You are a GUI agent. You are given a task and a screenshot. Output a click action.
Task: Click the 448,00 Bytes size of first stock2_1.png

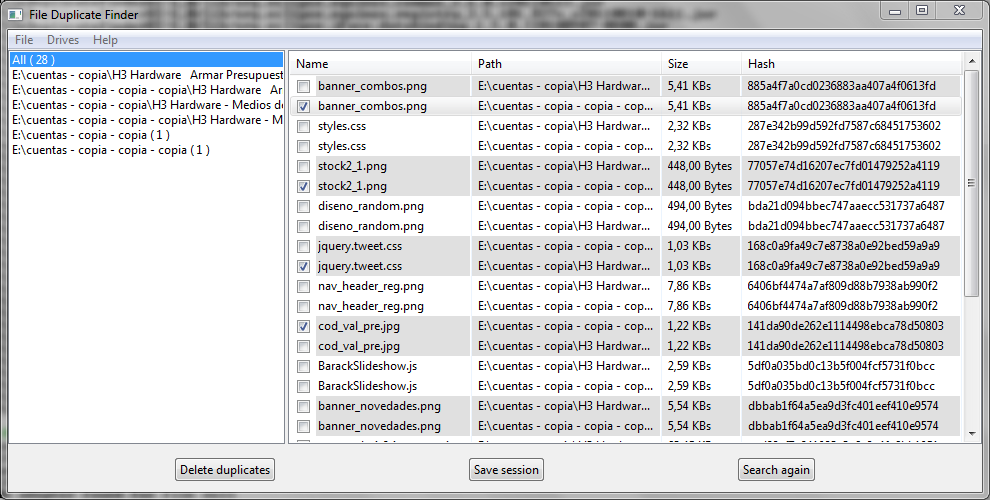click(x=700, y=166)
